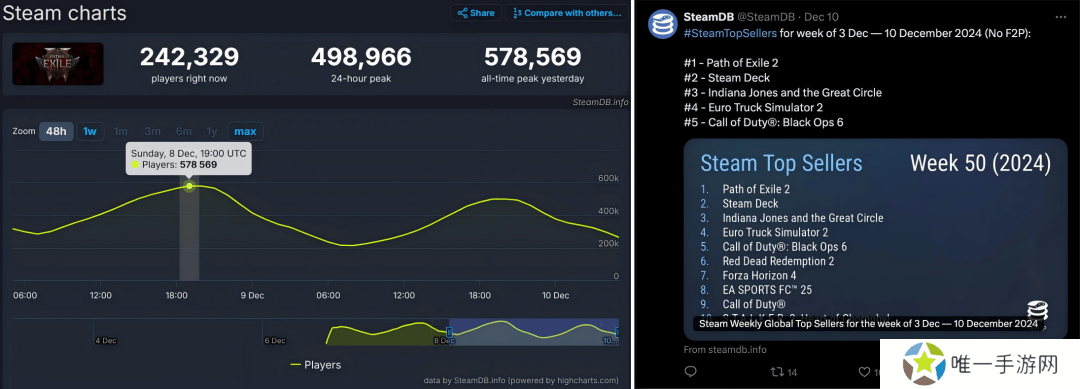This screenshot has width=1080, height=389.
Task: Click the retweet icon with 14
Action: click(x=783, y=372)
